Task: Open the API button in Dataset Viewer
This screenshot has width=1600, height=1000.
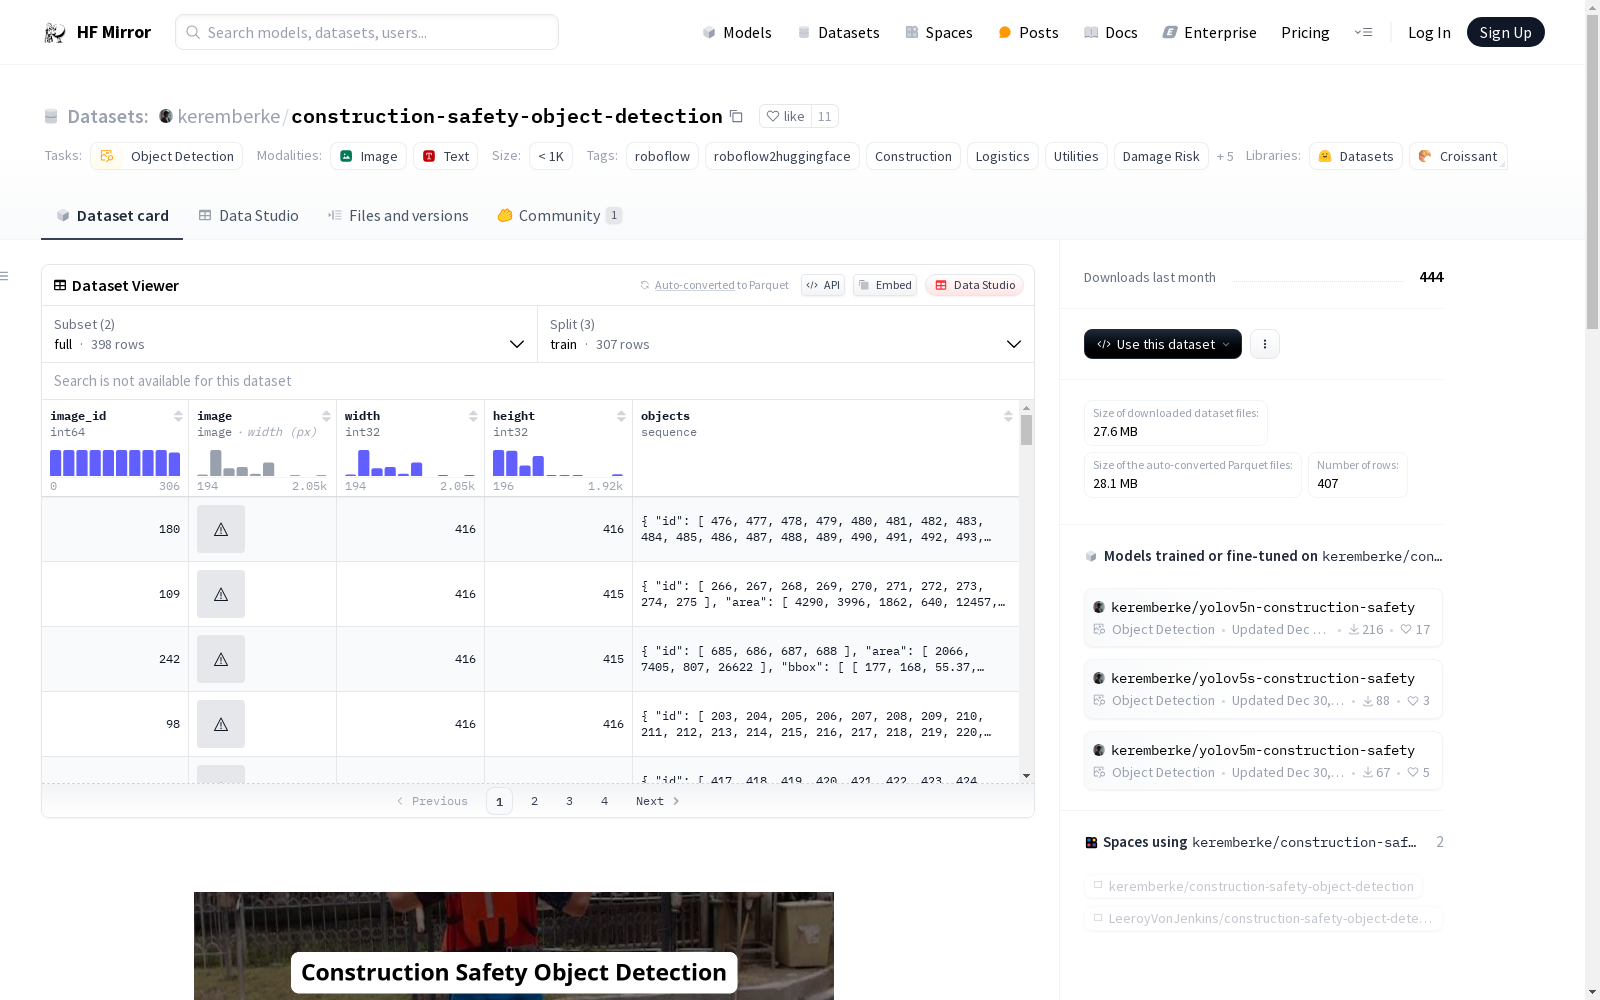Action: pyautogui.click(x=823, y=285)
